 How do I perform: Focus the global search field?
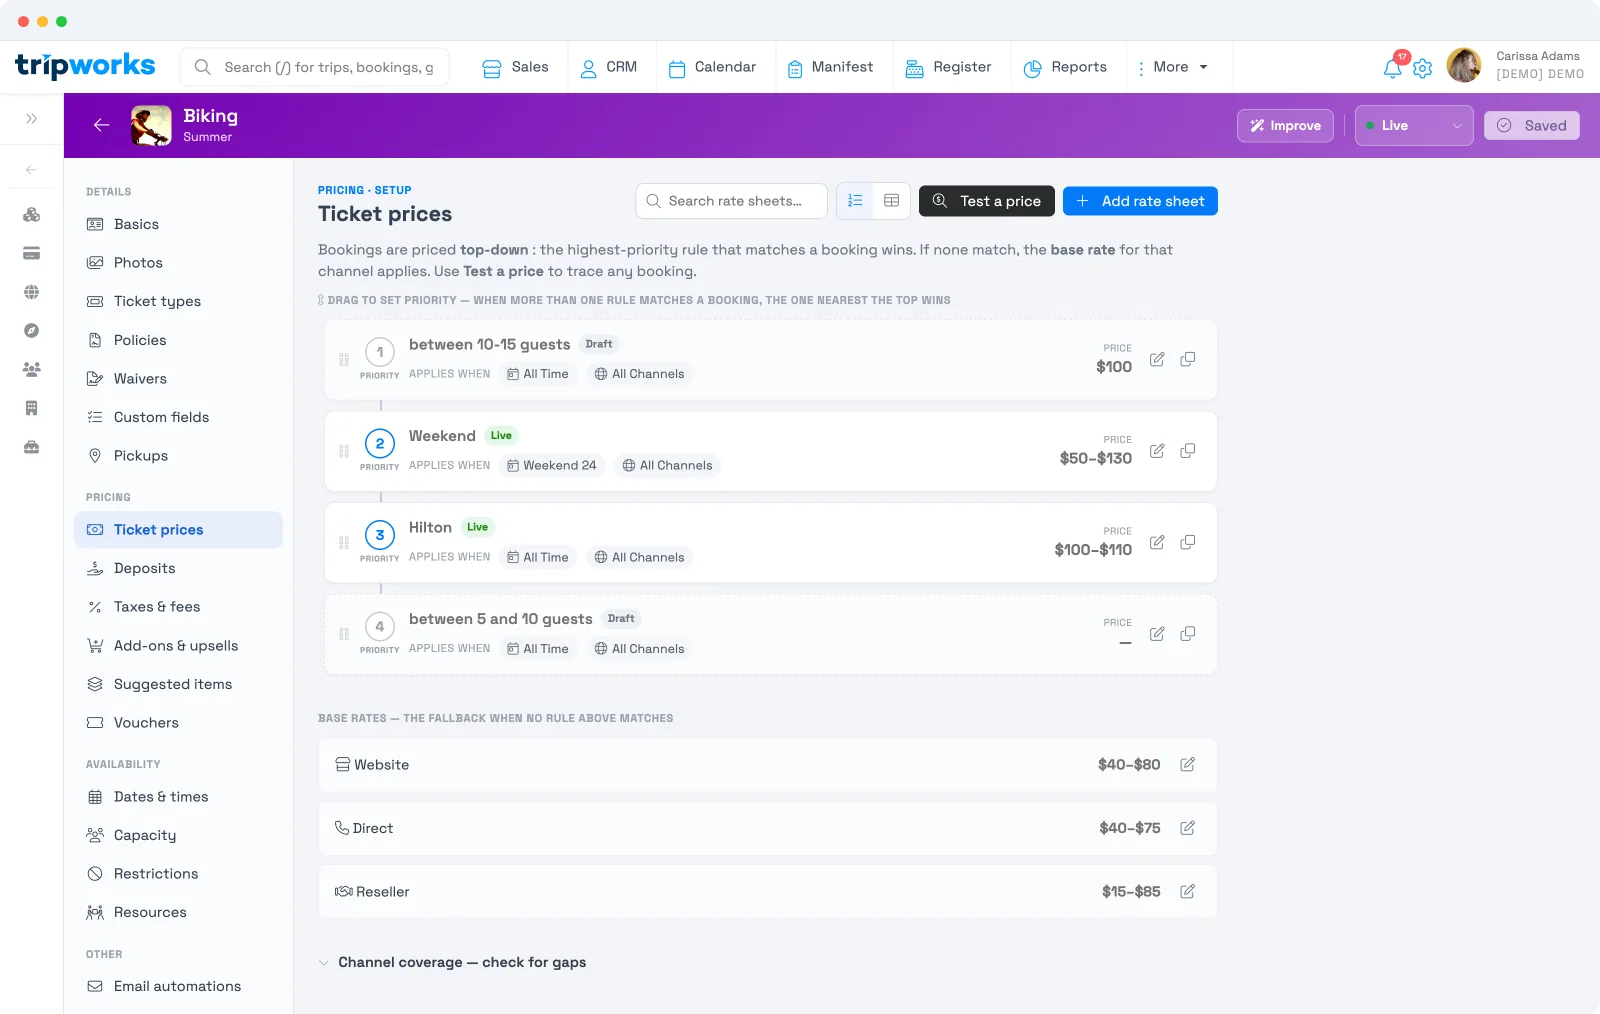(x=315, y=67)
